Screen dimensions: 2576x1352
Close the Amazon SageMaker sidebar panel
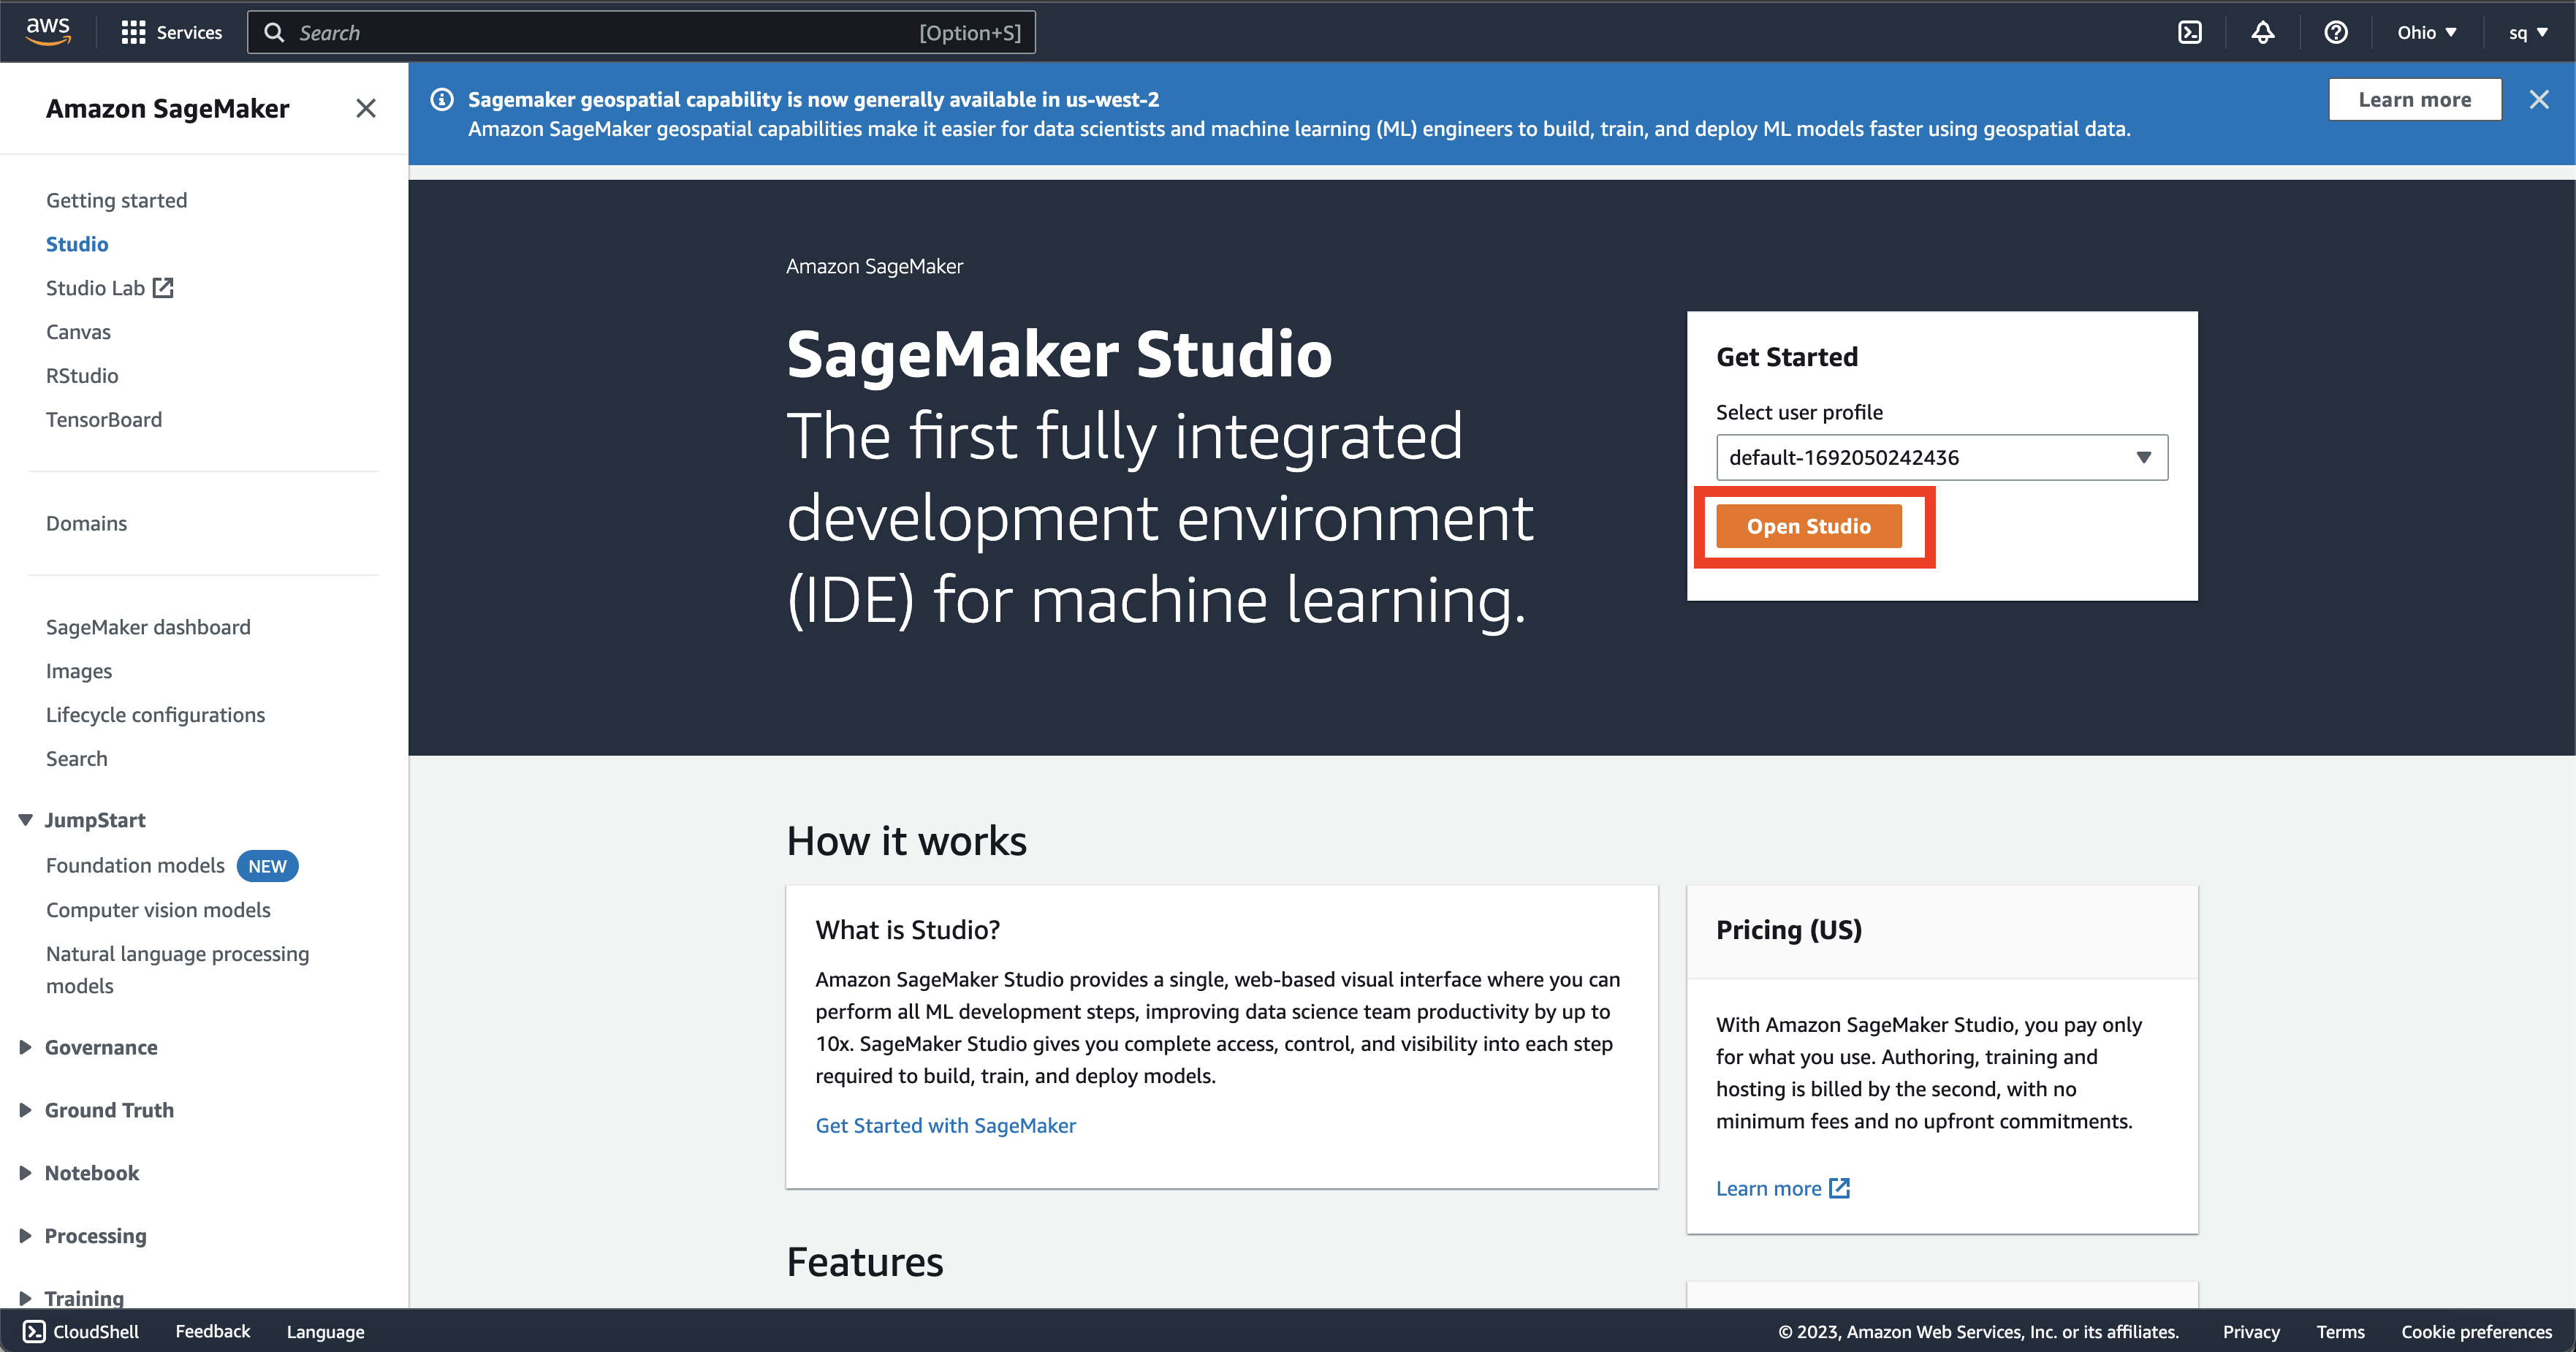pyautogui.click(x=366, y=108)
